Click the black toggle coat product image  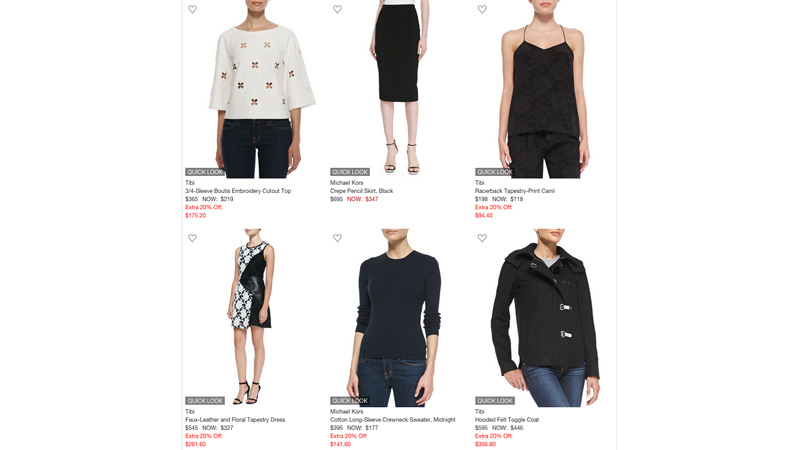545,317
